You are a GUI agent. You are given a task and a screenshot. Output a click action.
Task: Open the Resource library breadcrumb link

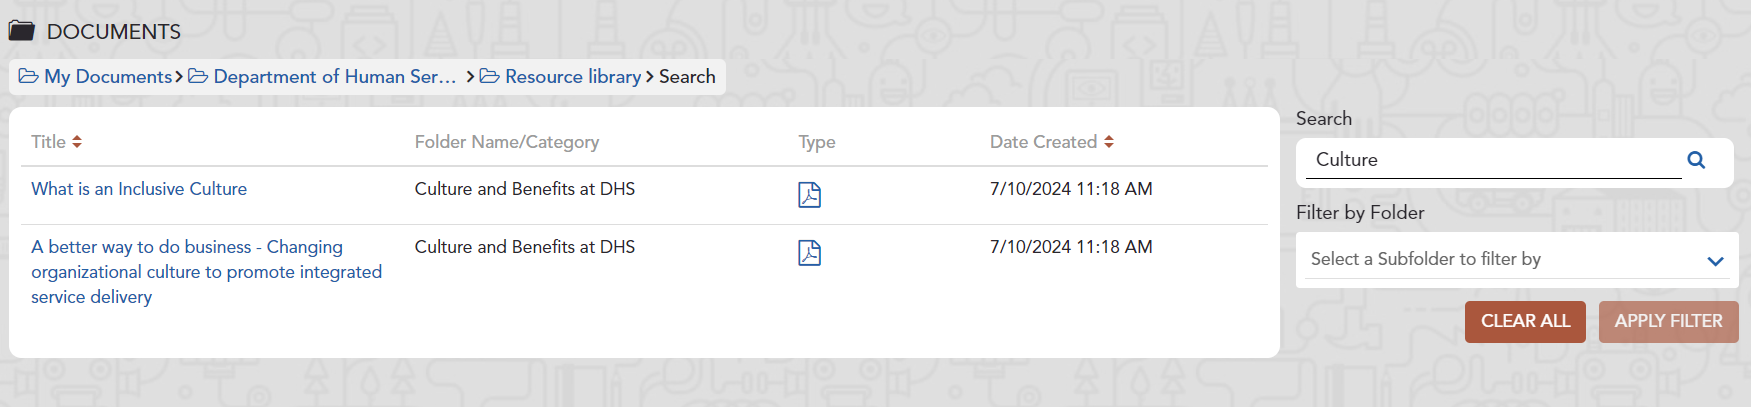(572, 77)
